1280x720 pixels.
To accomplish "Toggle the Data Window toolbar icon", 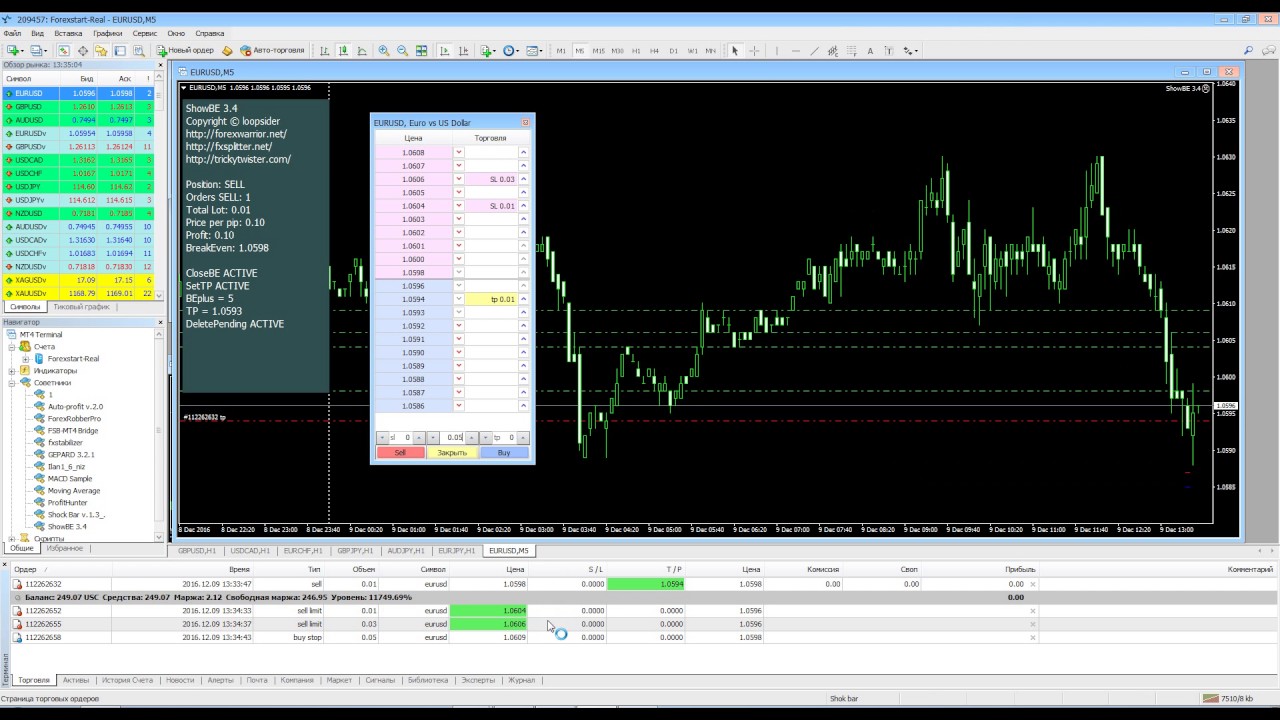I will 83,50.
